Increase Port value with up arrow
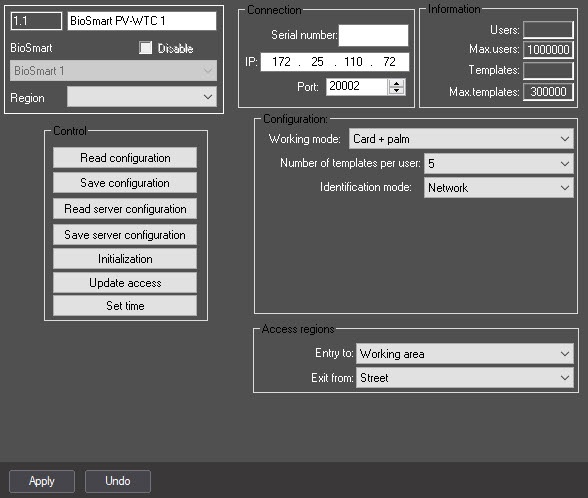588x498 pixels. [396, 83]
